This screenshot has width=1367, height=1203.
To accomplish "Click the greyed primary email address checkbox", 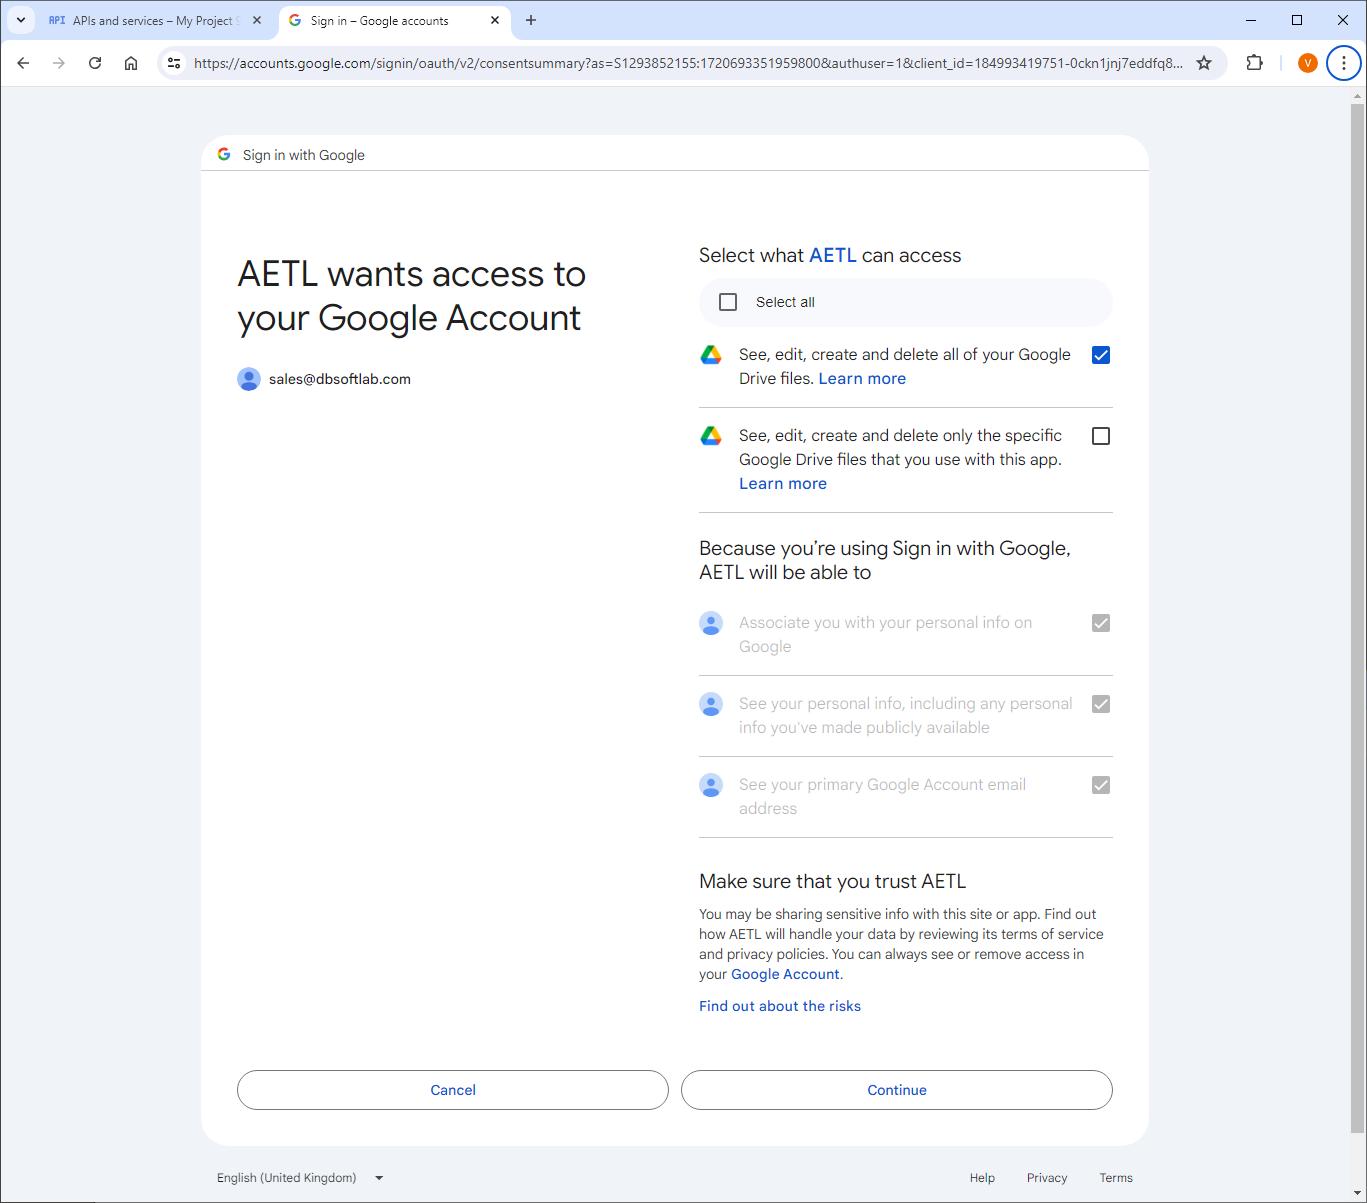I will coord(1101,785).
